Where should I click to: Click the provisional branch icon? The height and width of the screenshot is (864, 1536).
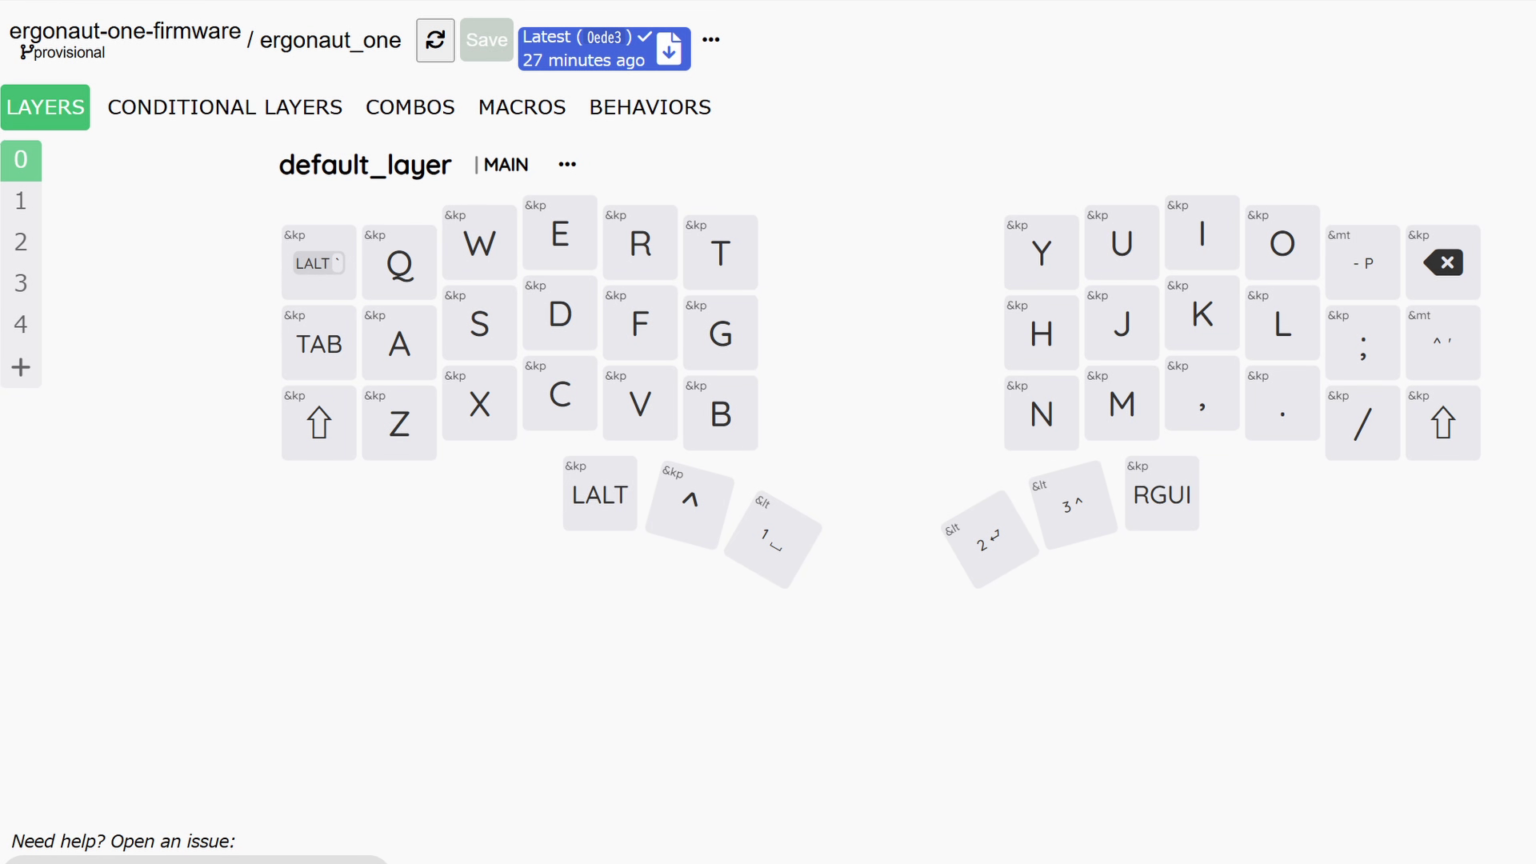(26, 52)
